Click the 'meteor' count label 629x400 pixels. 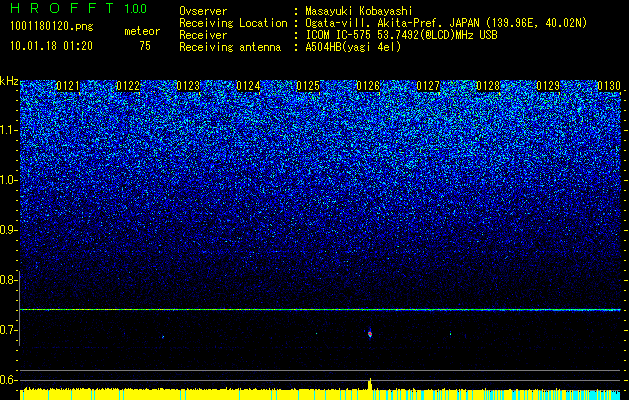click(142, 31)
